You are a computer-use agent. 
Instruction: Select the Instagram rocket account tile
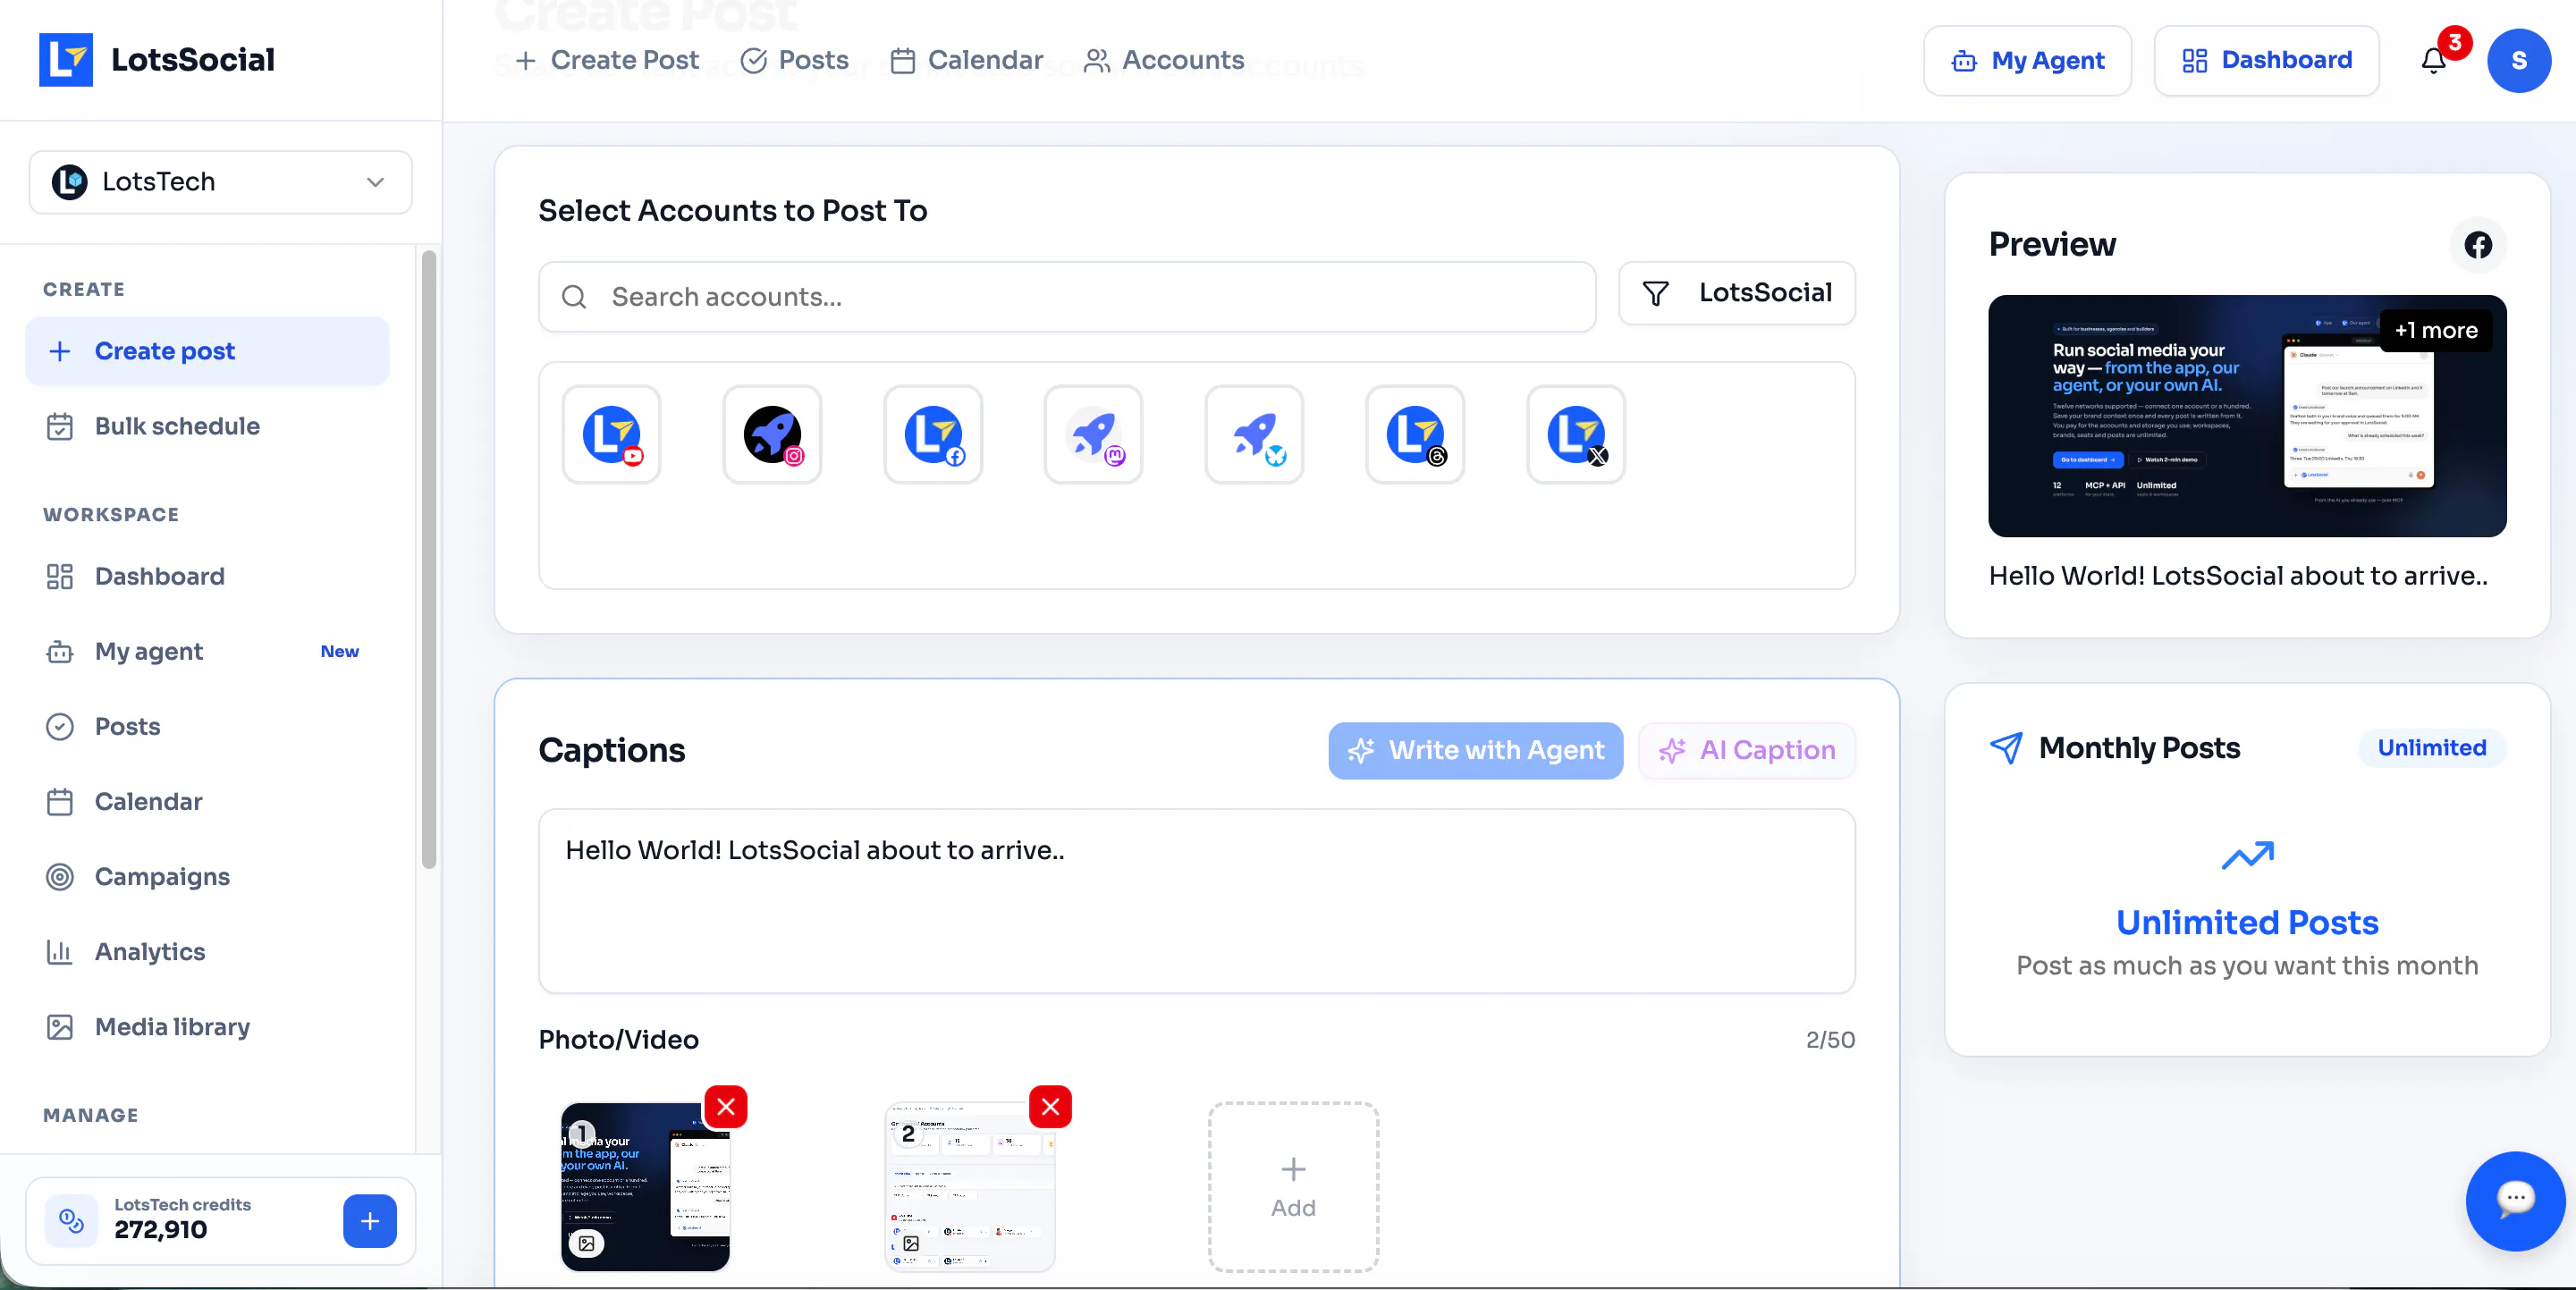(772, 434)
